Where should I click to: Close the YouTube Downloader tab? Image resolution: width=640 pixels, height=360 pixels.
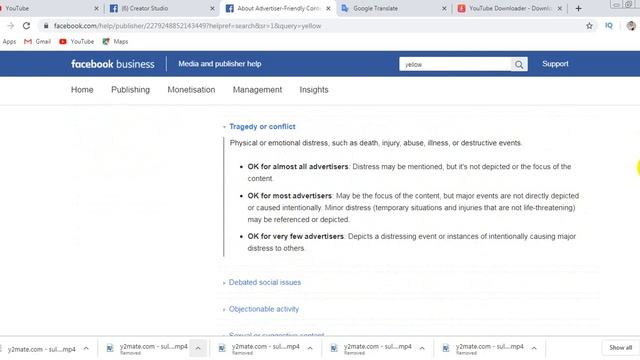coord(560,8)
